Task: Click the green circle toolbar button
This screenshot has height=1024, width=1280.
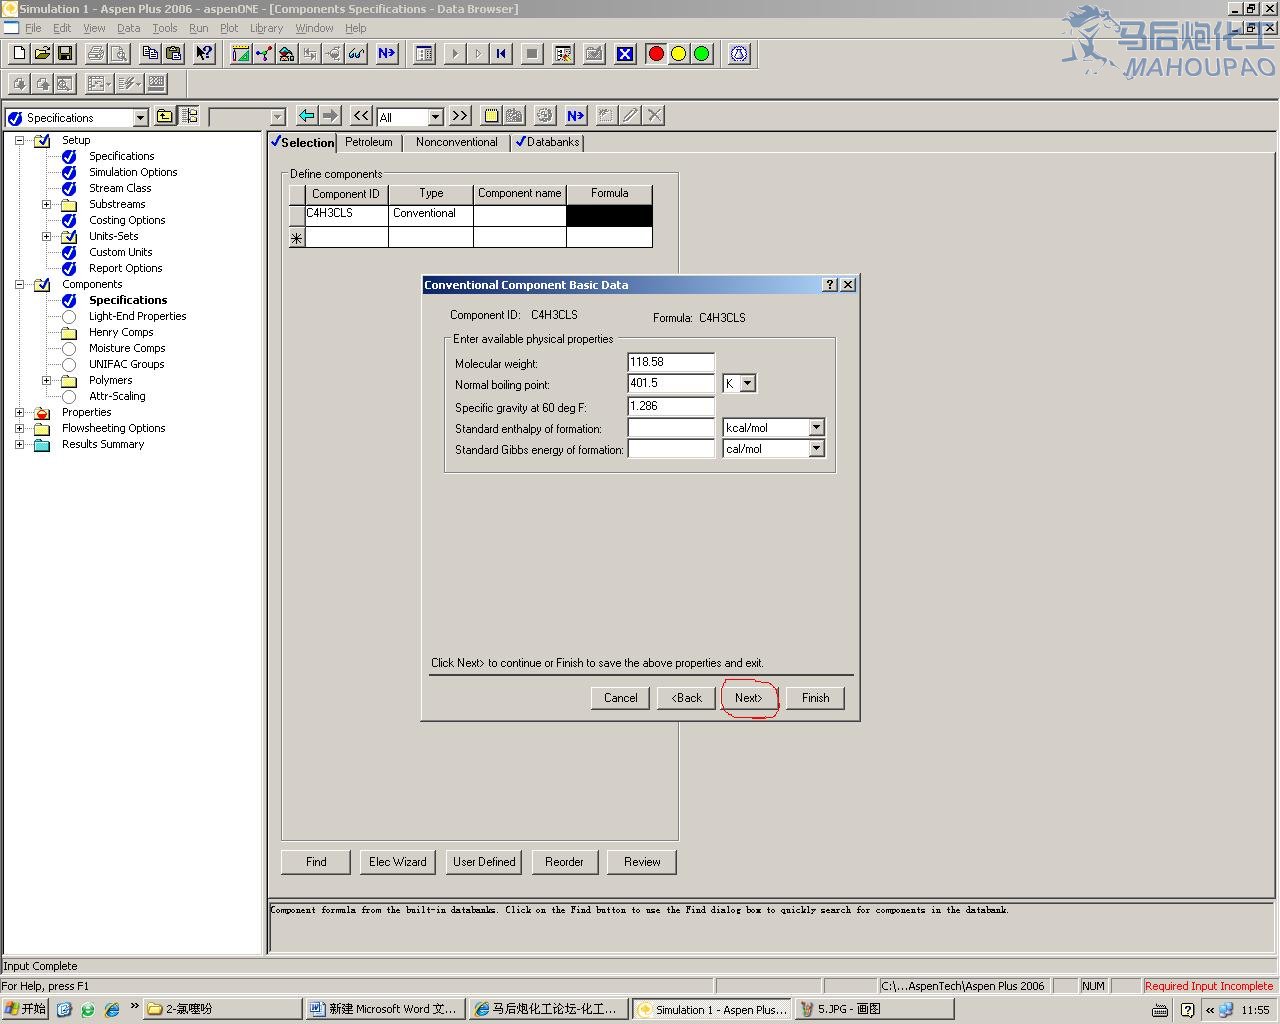Action: [x=702, y=54]
